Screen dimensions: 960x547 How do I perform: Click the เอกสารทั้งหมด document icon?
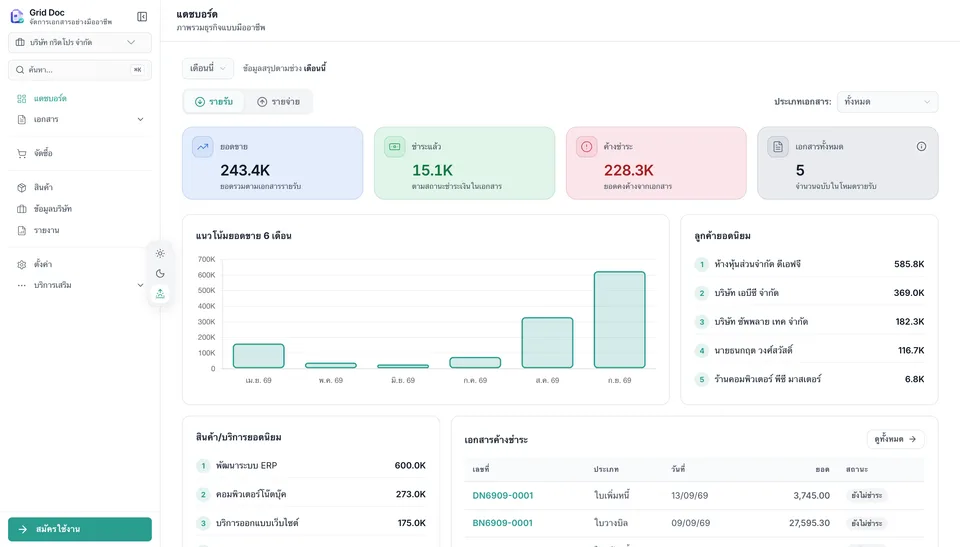tap(778, 147)
